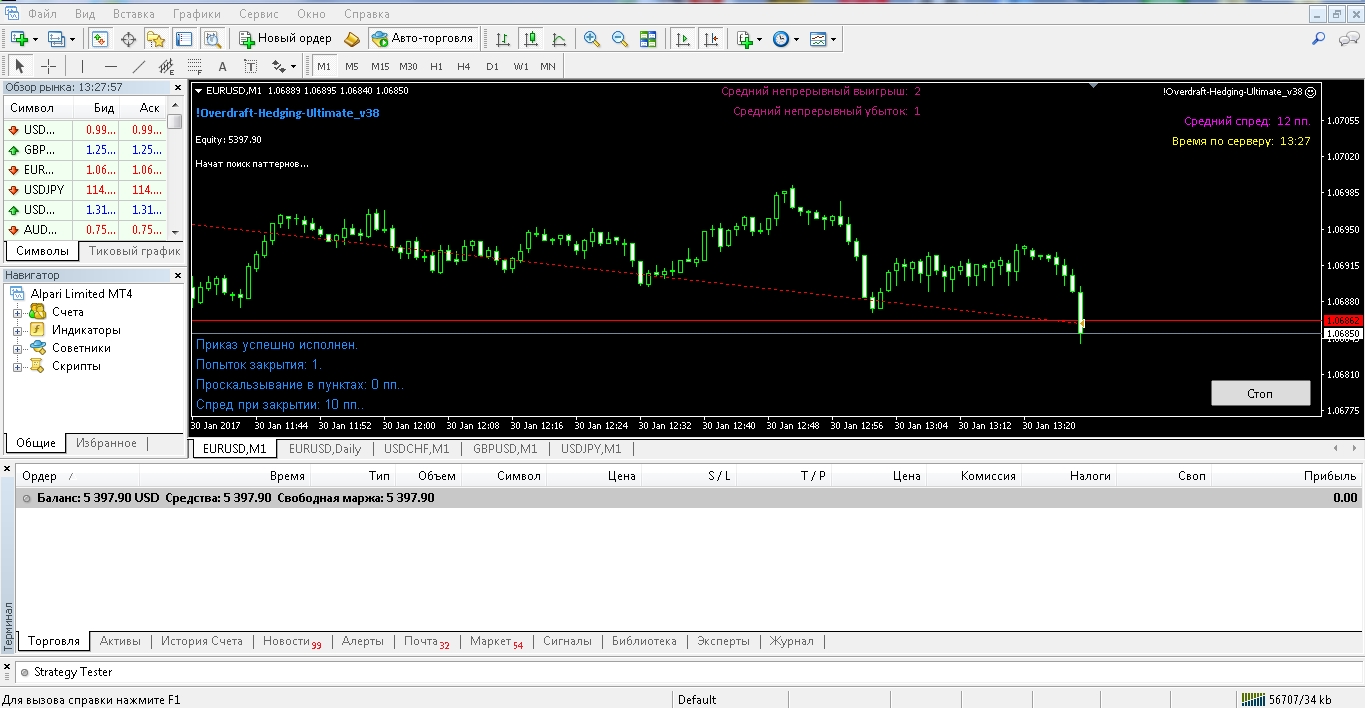Open the Файл menu
This screenshot has width=1365, height=708.
[x=42, y=14]
